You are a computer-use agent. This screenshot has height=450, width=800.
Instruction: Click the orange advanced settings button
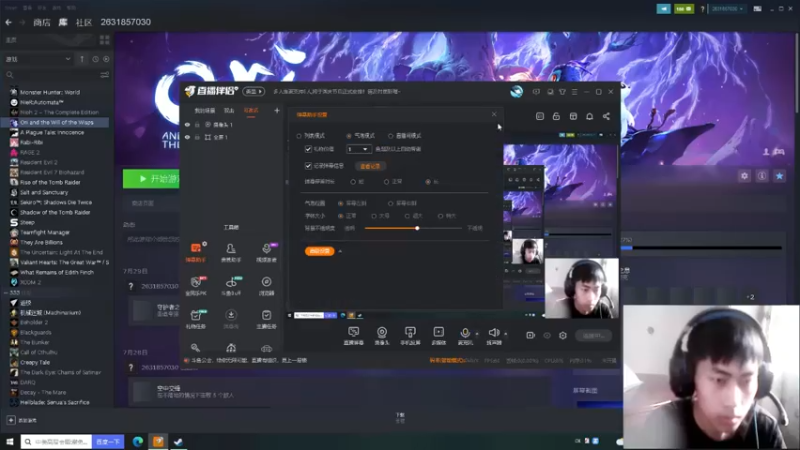319,251
